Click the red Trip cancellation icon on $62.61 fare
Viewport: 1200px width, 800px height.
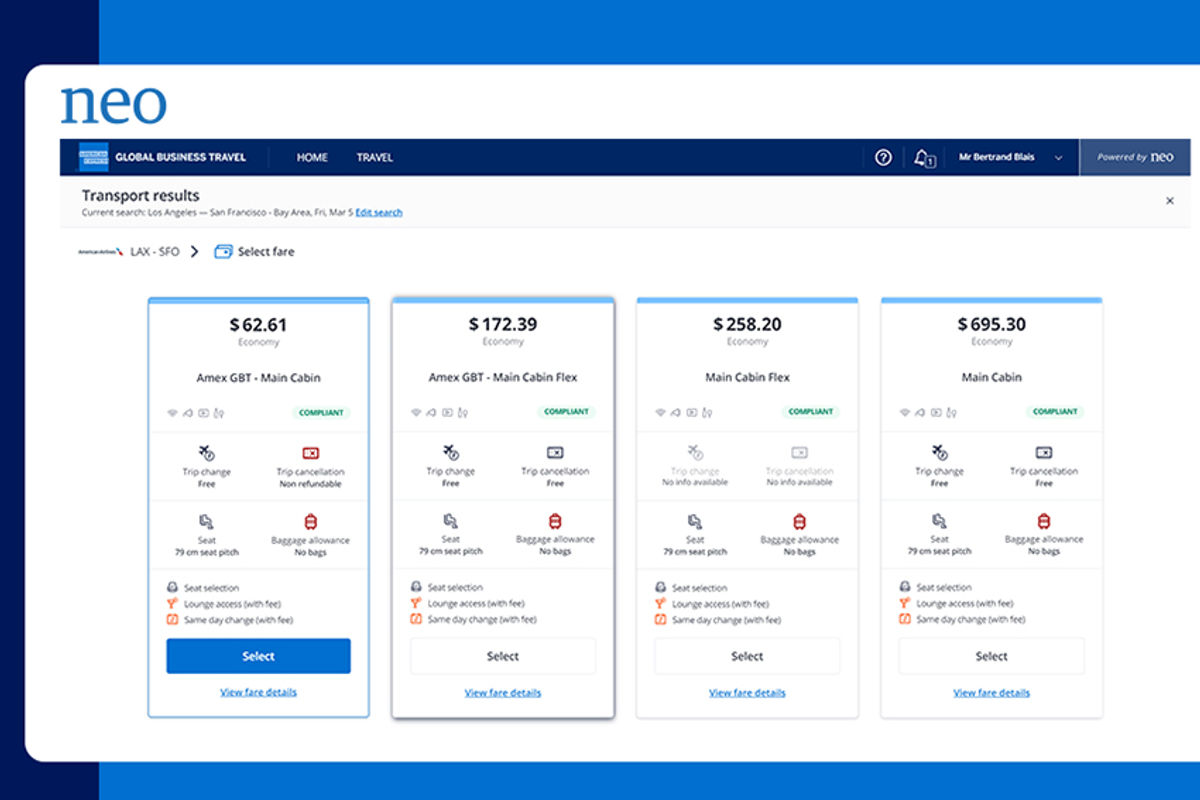[x=310, y=453]
